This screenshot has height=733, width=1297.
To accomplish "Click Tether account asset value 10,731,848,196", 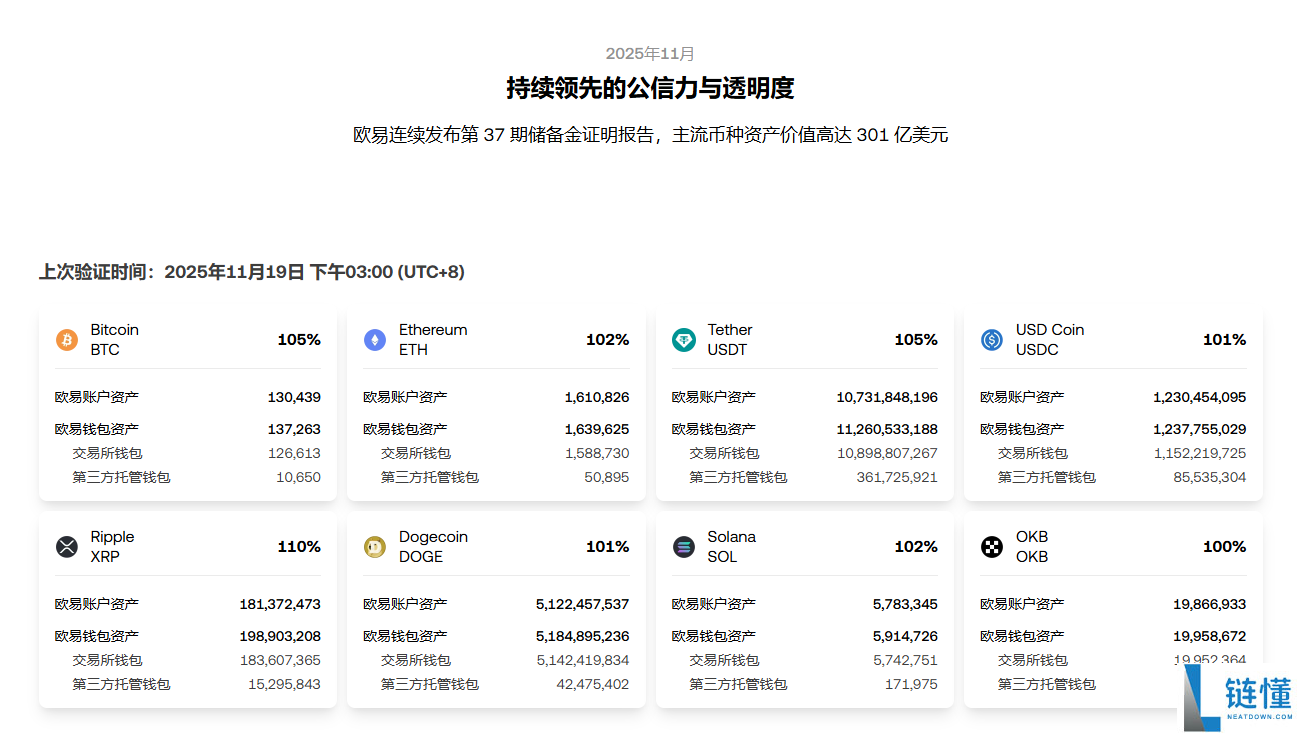I will point(887,397).
